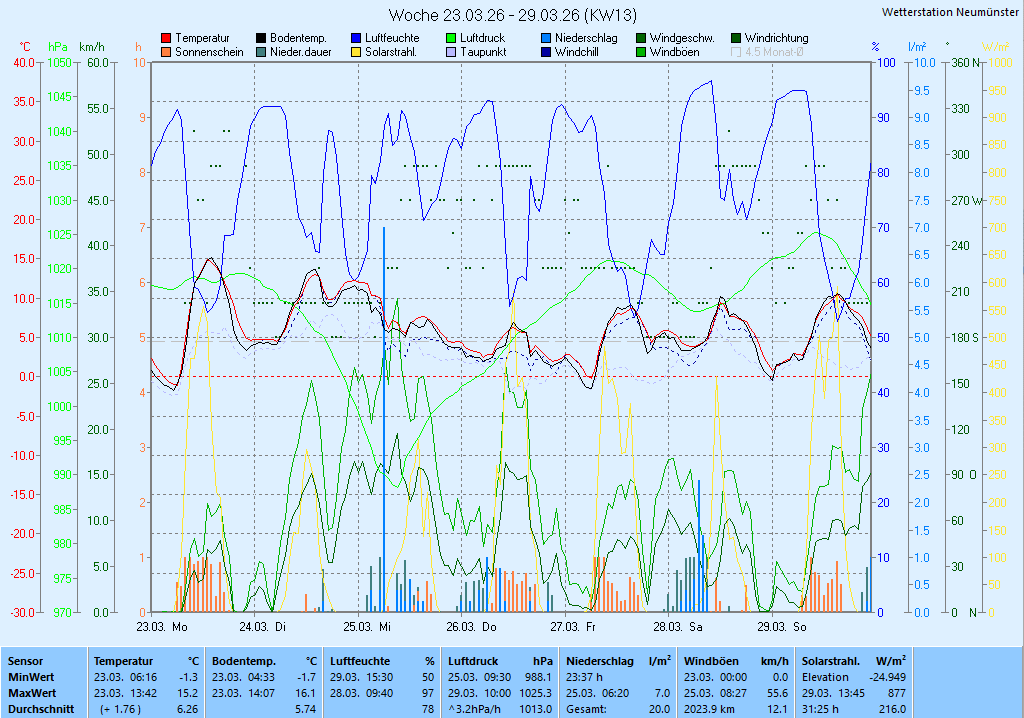Image resolution: width=1024 pixels, height=718 pixels.
Task: Click the orange Sonnenschein legend square
Action: click(x=166, y=52)
